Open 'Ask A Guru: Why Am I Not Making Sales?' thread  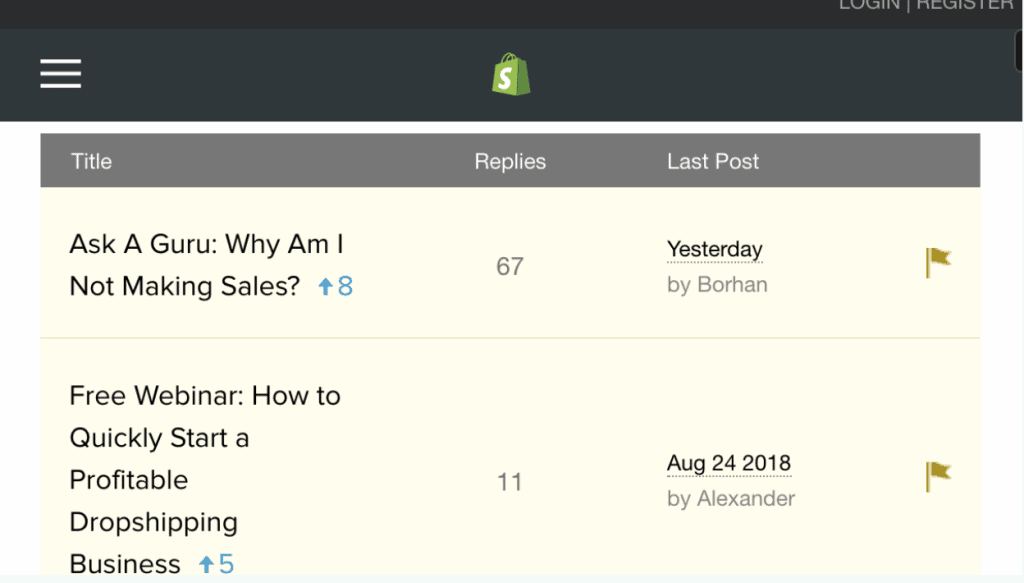pyautogui.click(x=207, y=265)
